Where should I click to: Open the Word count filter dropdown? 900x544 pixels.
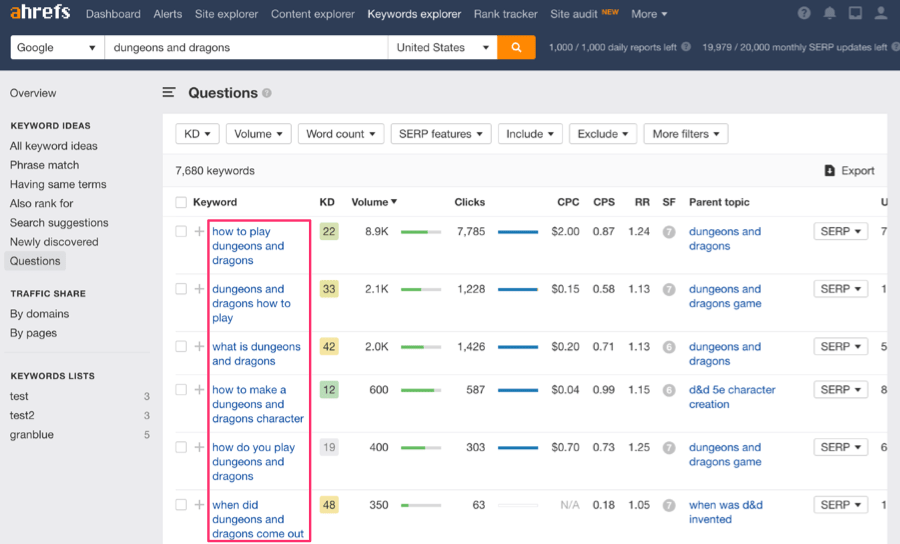(x=340, y=134)
